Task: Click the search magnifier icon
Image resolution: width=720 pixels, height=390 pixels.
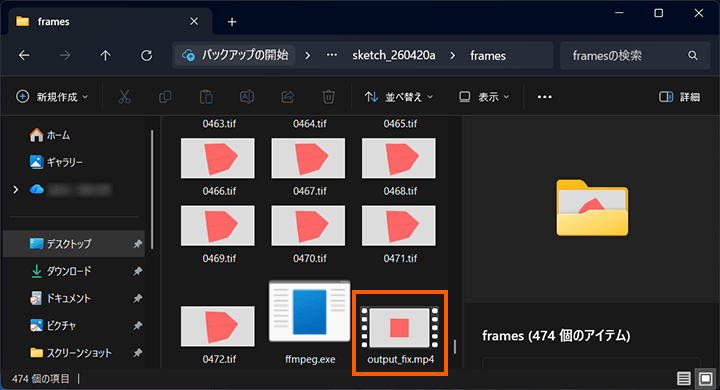Action: [693, 56]
